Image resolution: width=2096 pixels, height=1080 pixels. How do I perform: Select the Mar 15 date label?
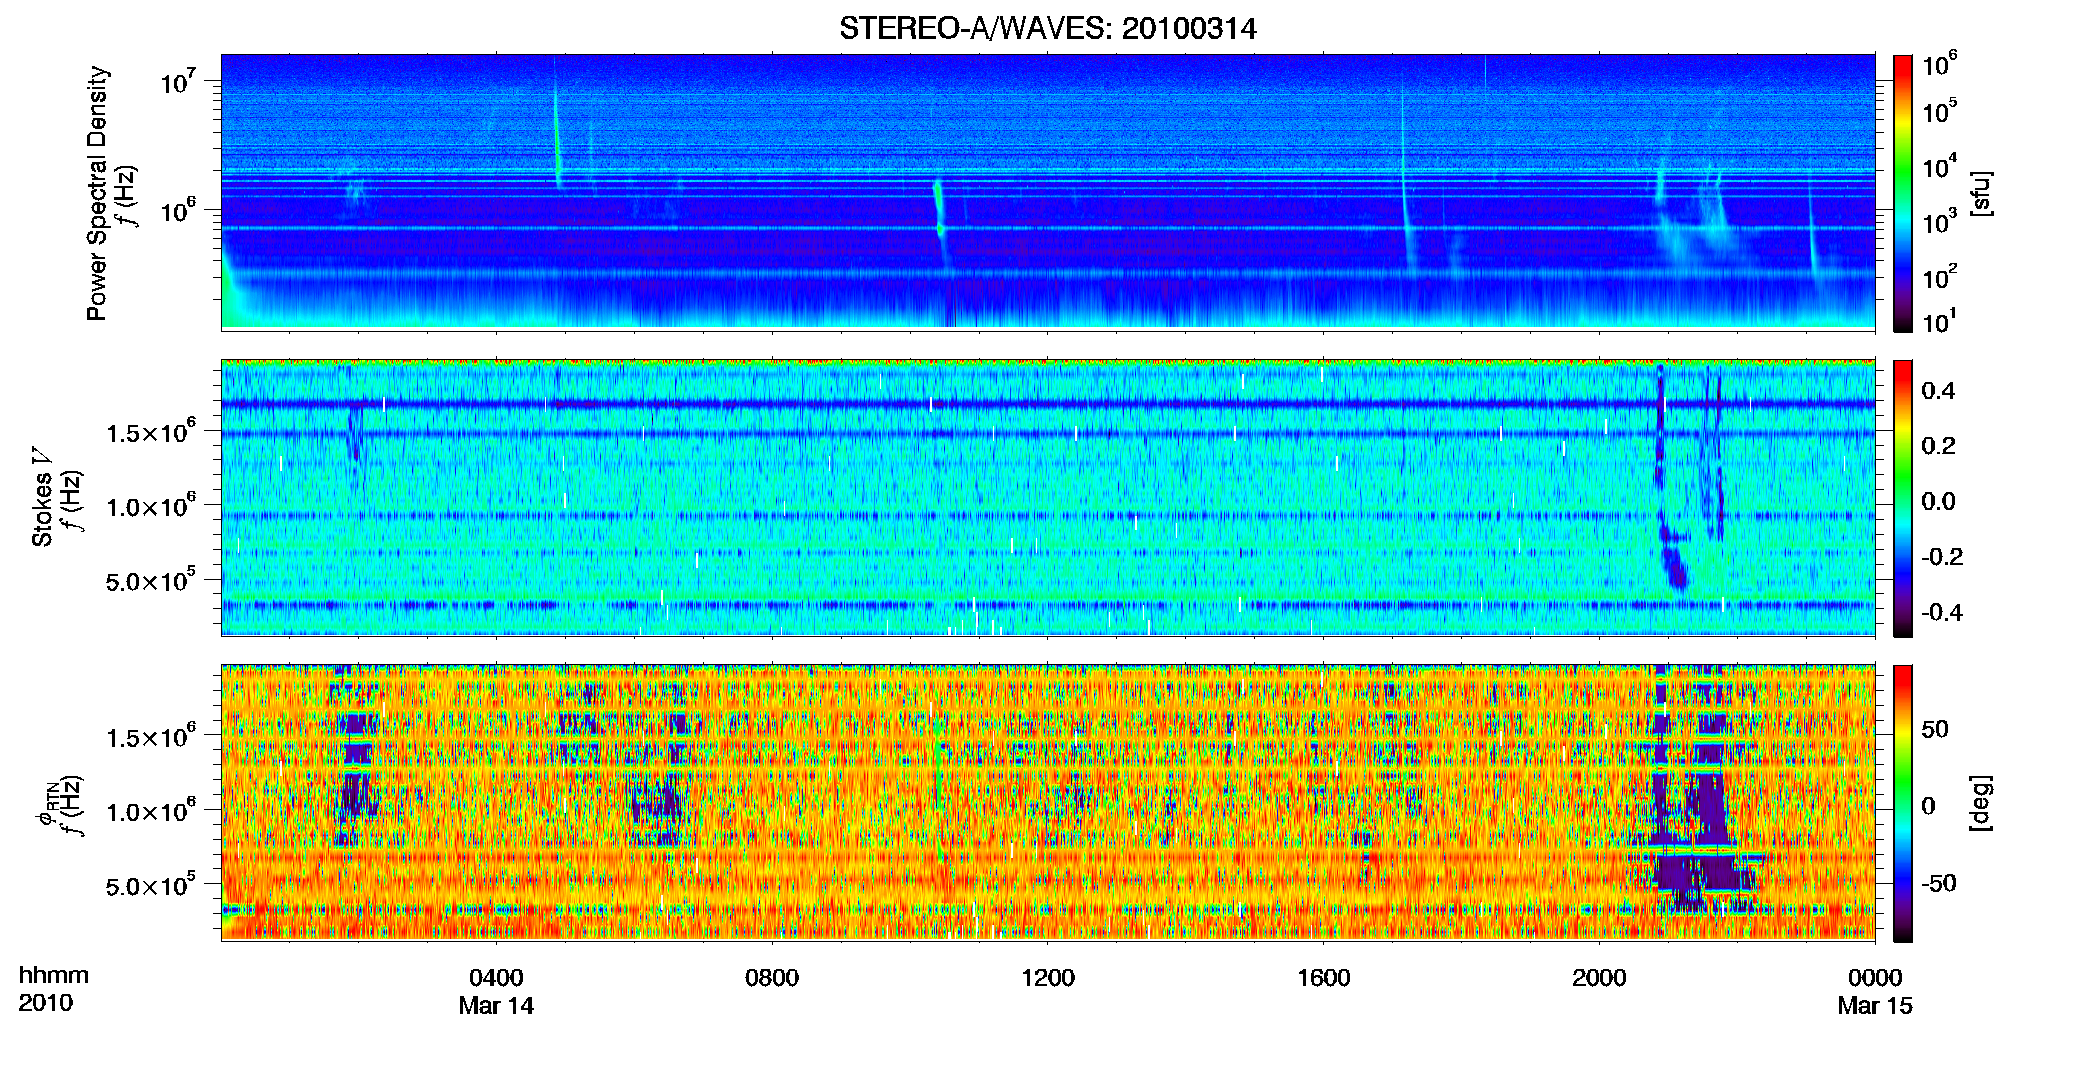(1875, 1006)
